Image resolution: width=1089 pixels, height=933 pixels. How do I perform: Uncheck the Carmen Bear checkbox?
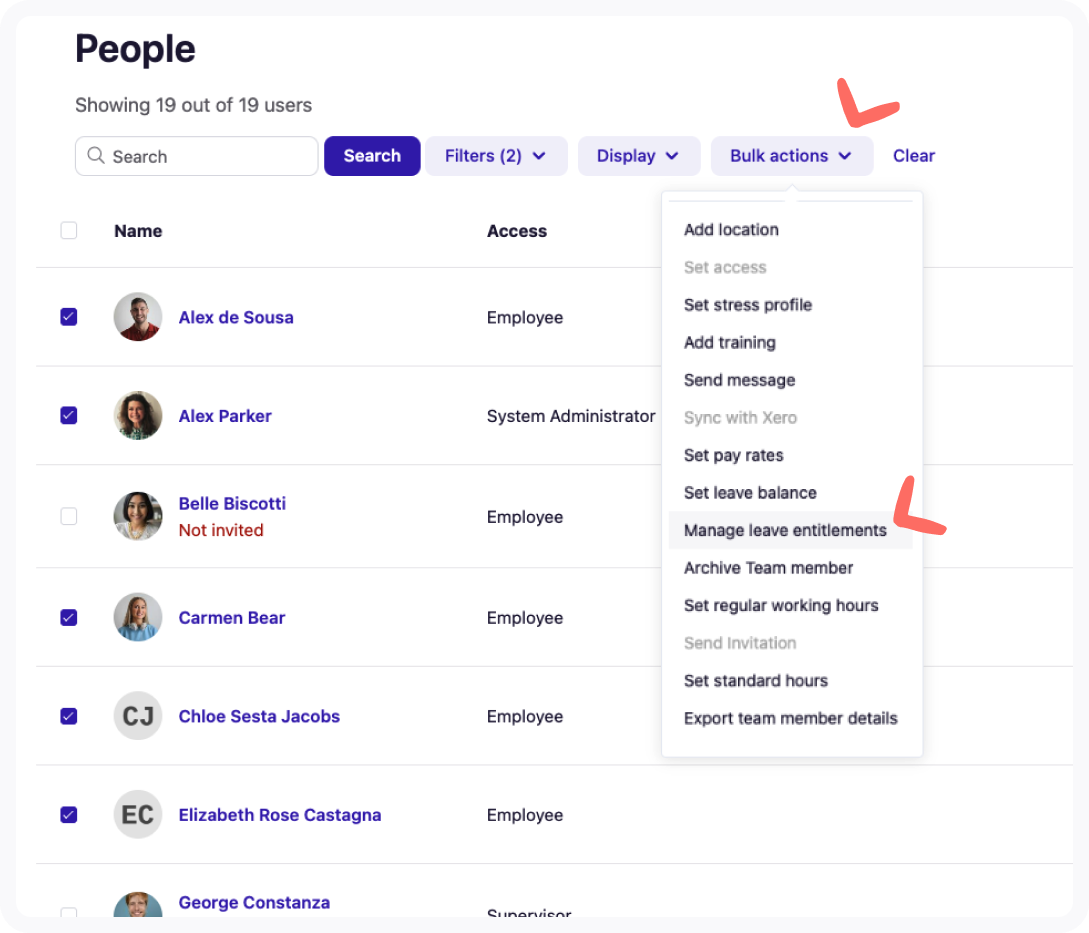pos(69,617)
